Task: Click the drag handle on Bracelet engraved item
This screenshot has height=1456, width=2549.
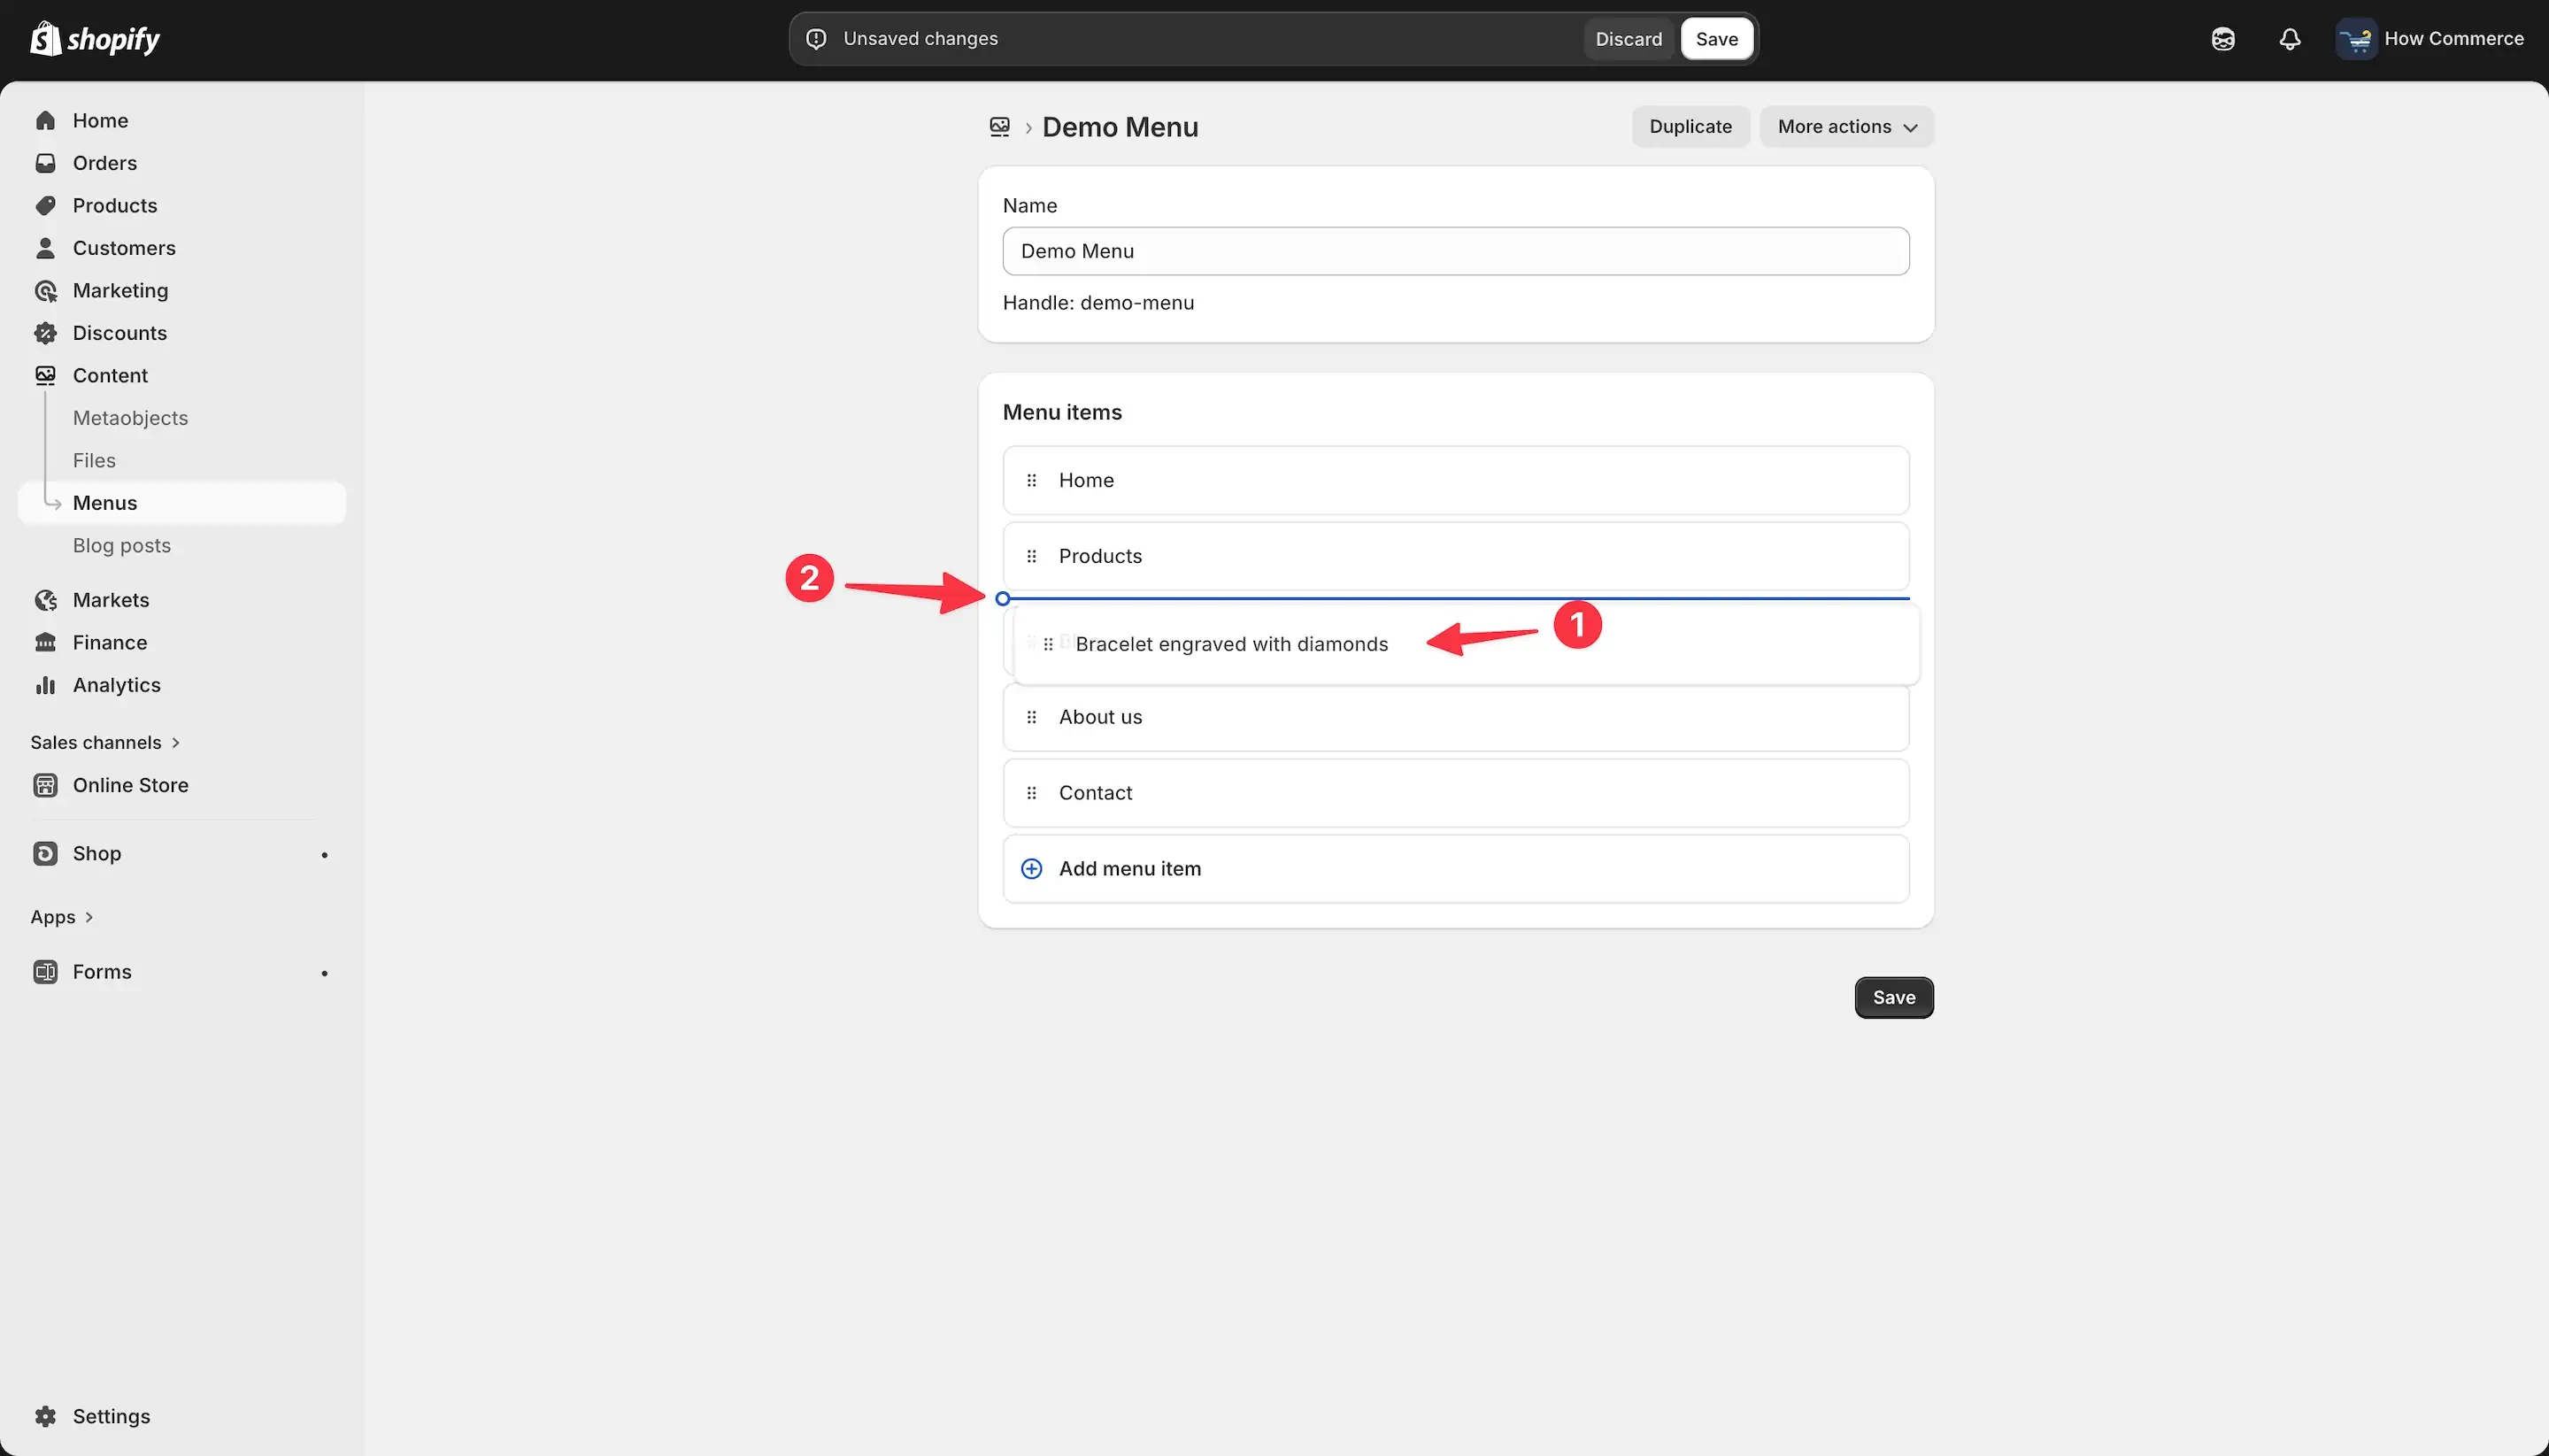Action: (x=1048, y=645)
